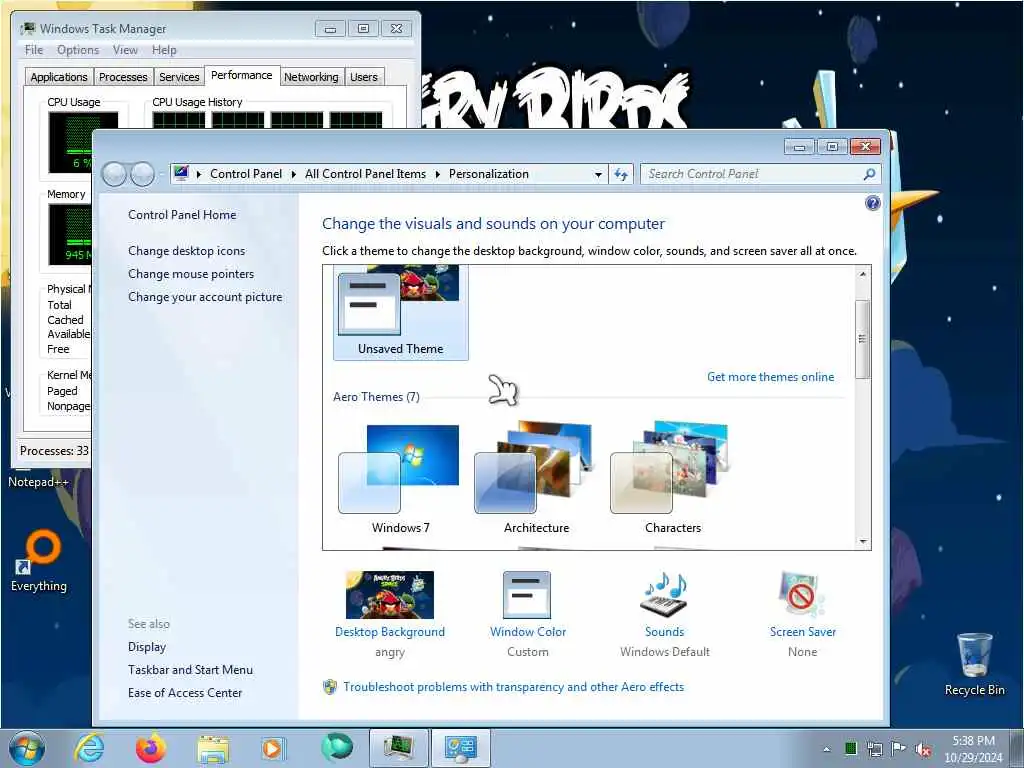Screen dimensions: 1024x768
Task: Launch Internet Explorer from the taskbar
Action: coord(89,748)
